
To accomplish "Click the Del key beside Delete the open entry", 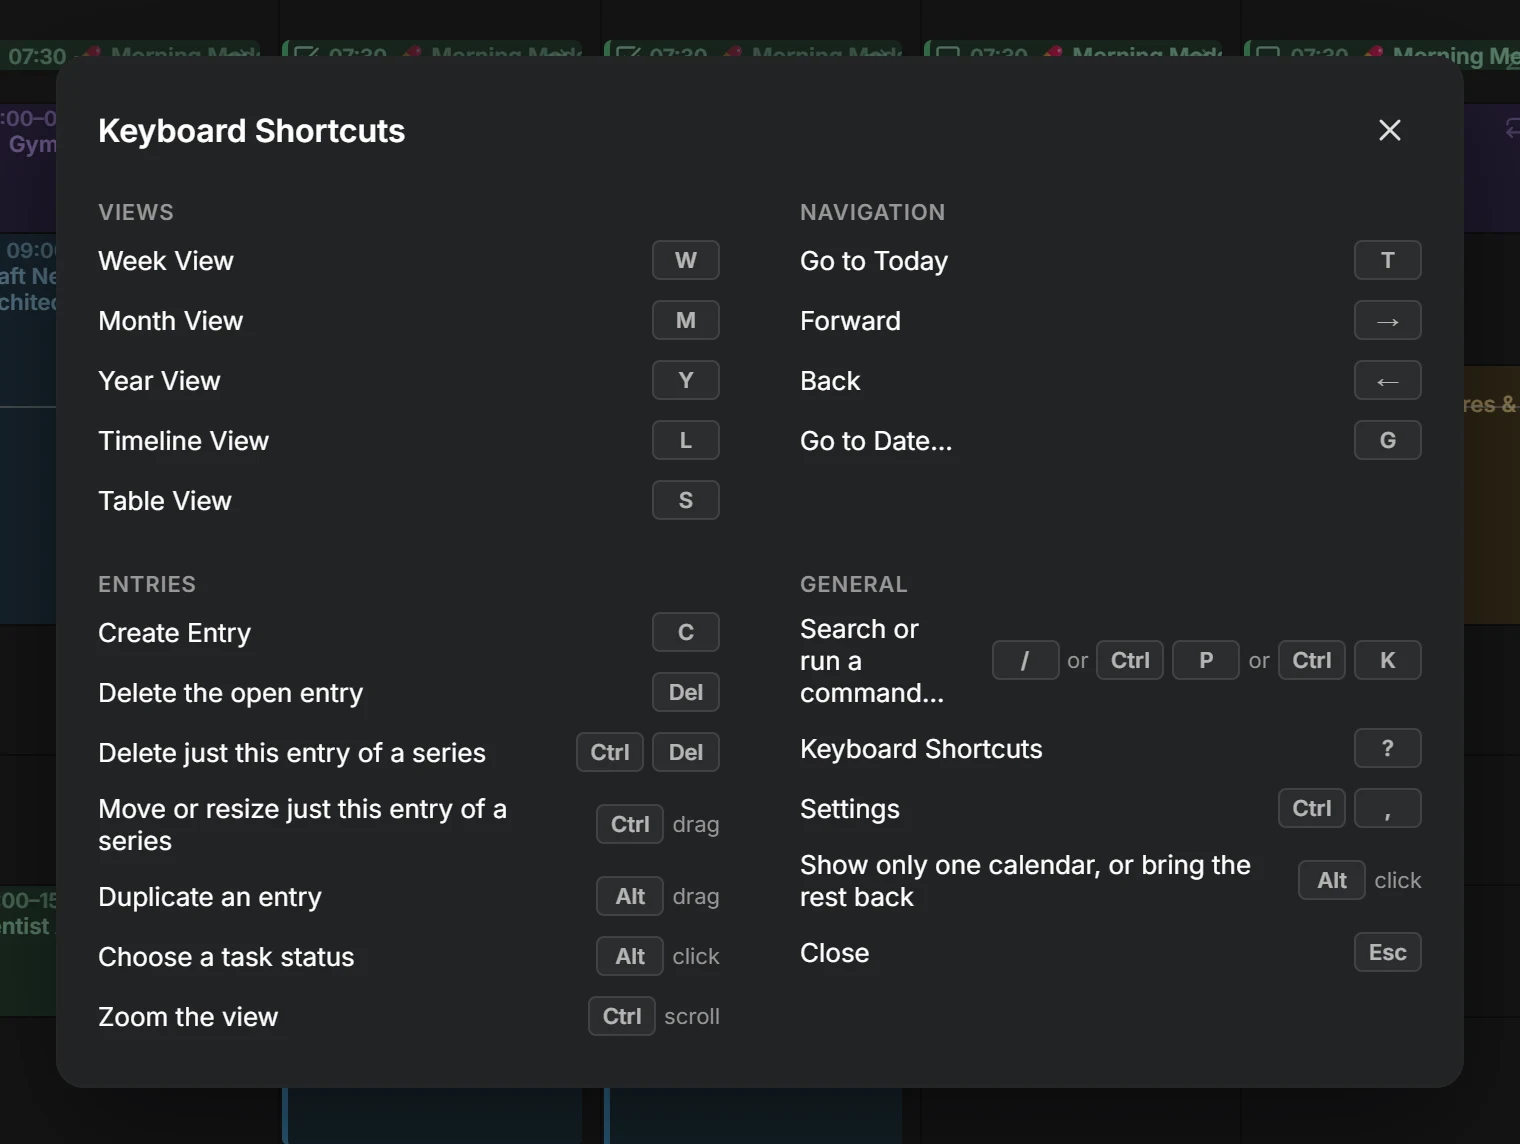I will point(685,693).
